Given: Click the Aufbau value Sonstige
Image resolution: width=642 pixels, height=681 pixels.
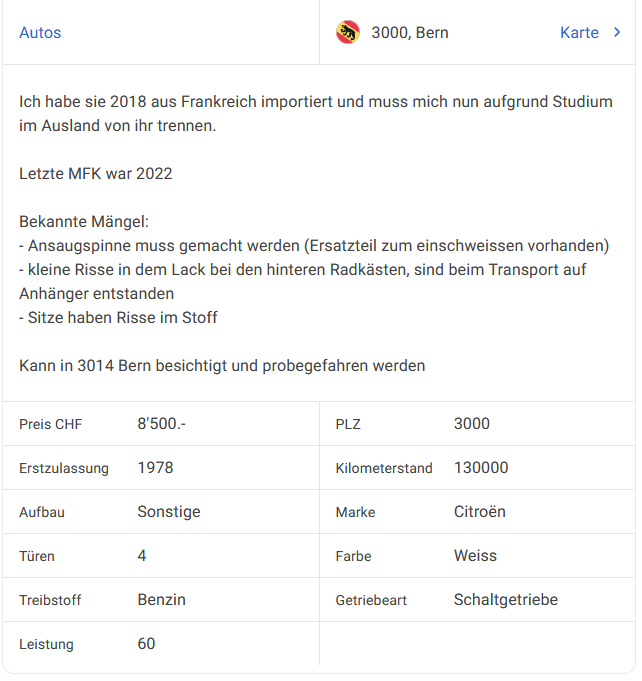Looking at the screenshot, I should [169, 512].
